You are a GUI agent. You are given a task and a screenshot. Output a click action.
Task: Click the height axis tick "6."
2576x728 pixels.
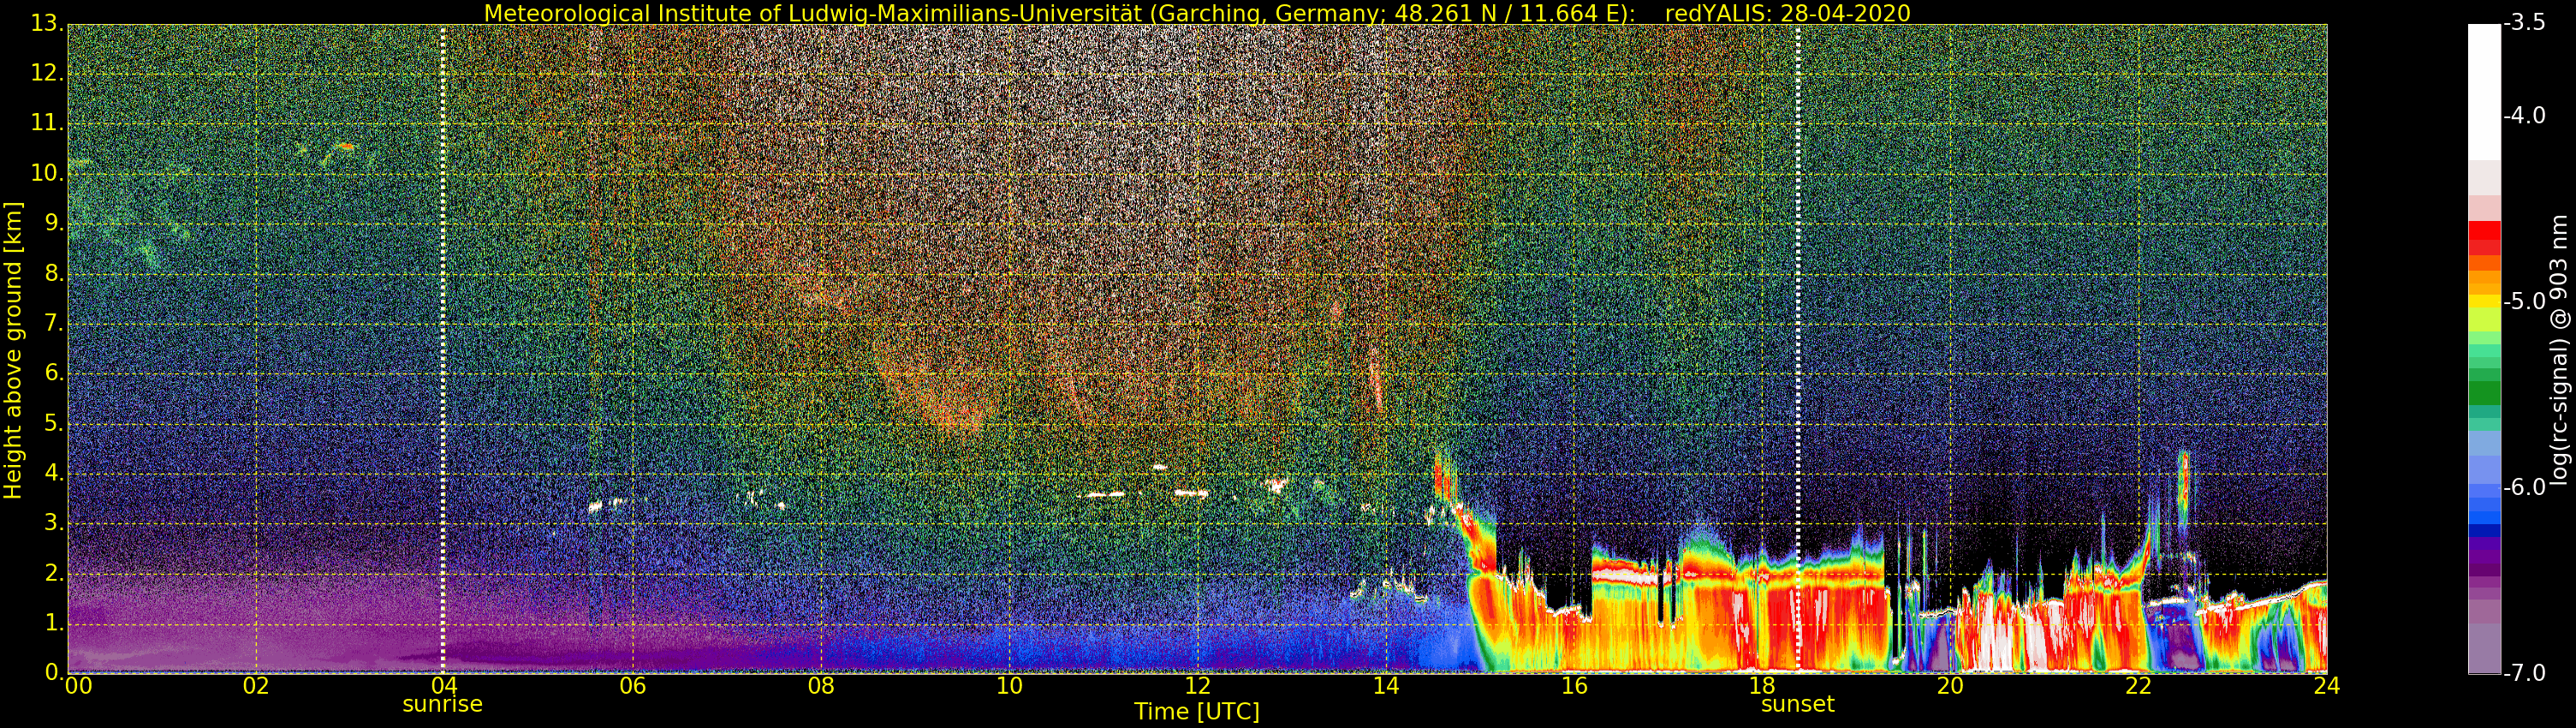(x=54, y=374)
